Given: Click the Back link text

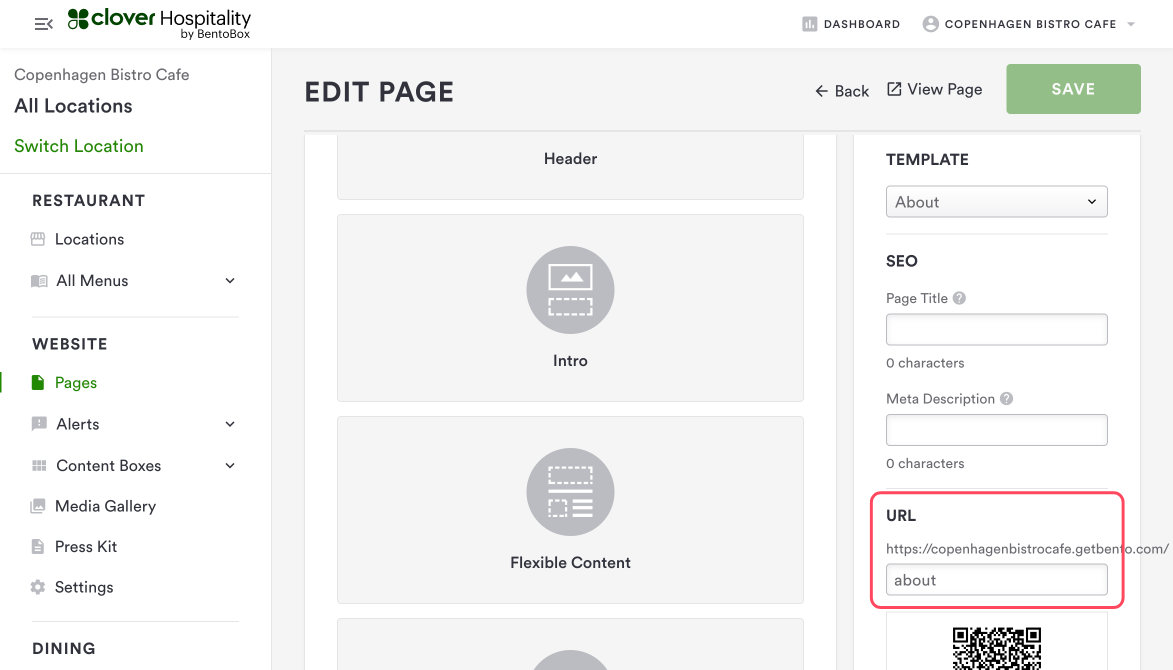Looking at the screenshot, I should [x=852, y=91].
